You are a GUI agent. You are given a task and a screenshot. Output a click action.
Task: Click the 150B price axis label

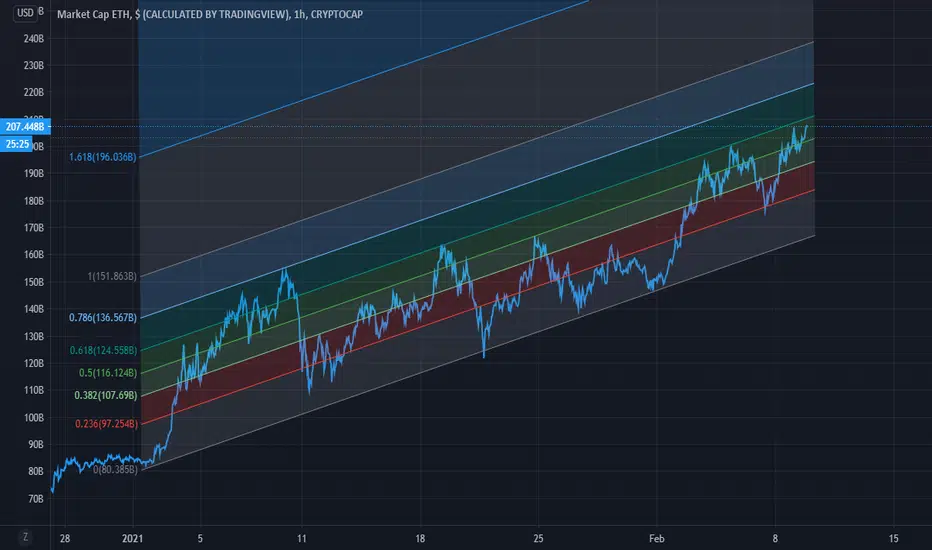click(x=34, y=282)
